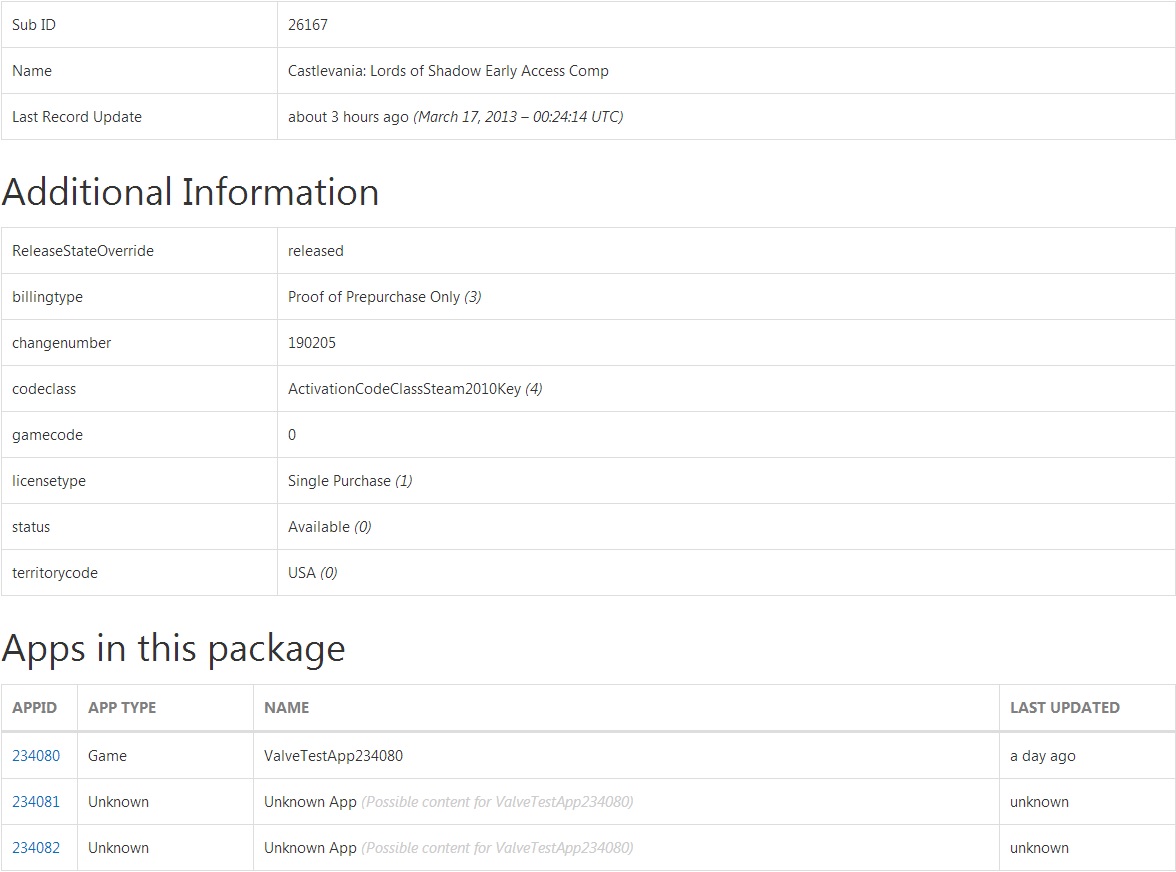Click the Apps in this package heading
Screen dimensions: 1176x872
pos(173,649)
